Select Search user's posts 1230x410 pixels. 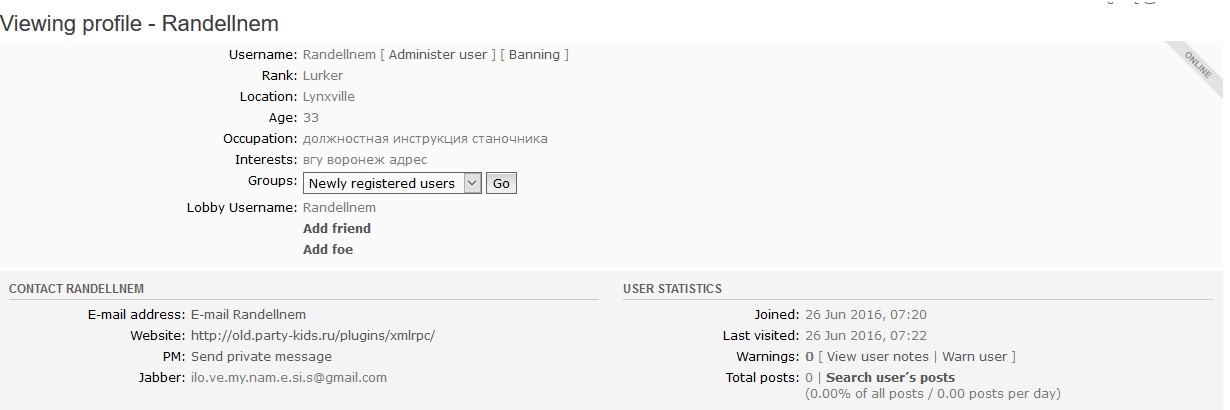point(890,378)
